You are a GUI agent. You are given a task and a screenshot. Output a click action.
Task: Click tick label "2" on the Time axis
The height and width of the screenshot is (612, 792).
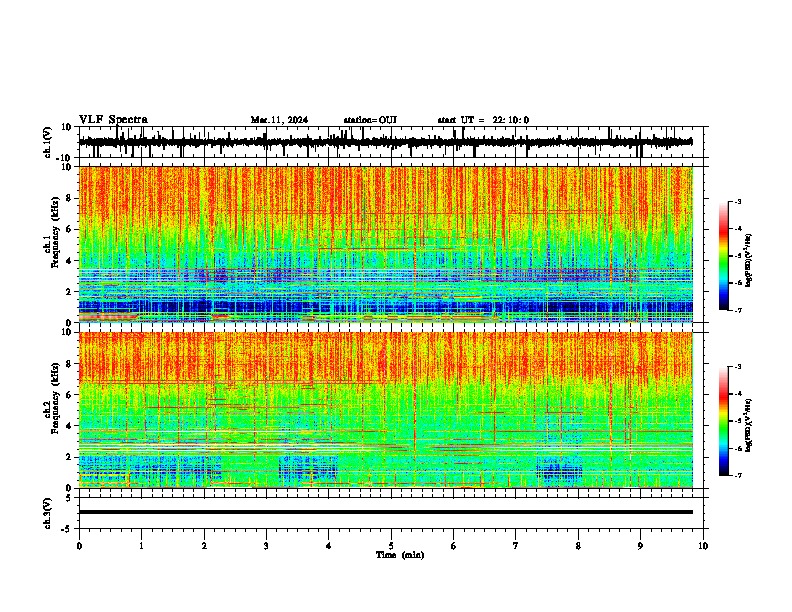(x=204, y=546)
